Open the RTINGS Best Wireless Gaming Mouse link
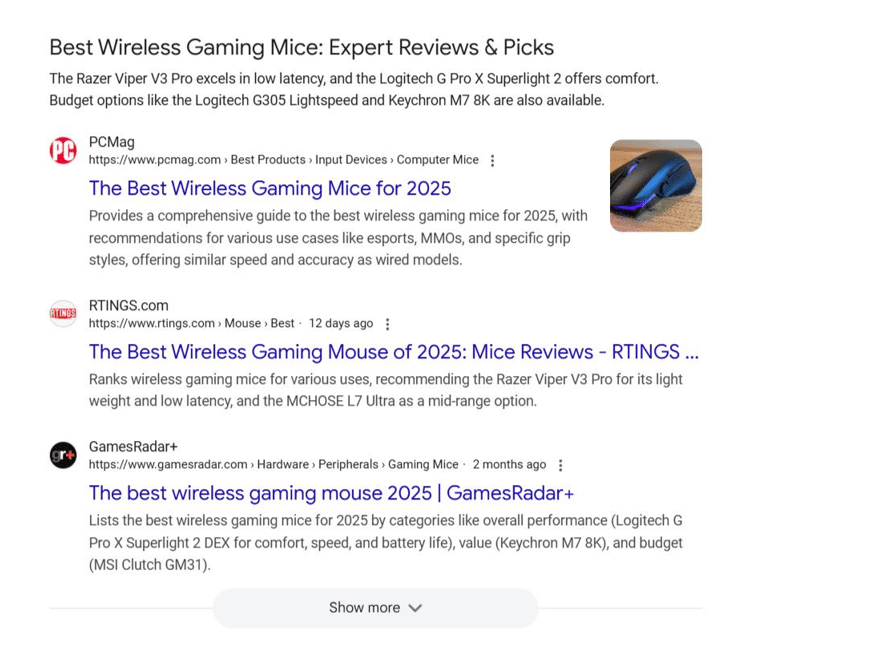 click(393, 352)
